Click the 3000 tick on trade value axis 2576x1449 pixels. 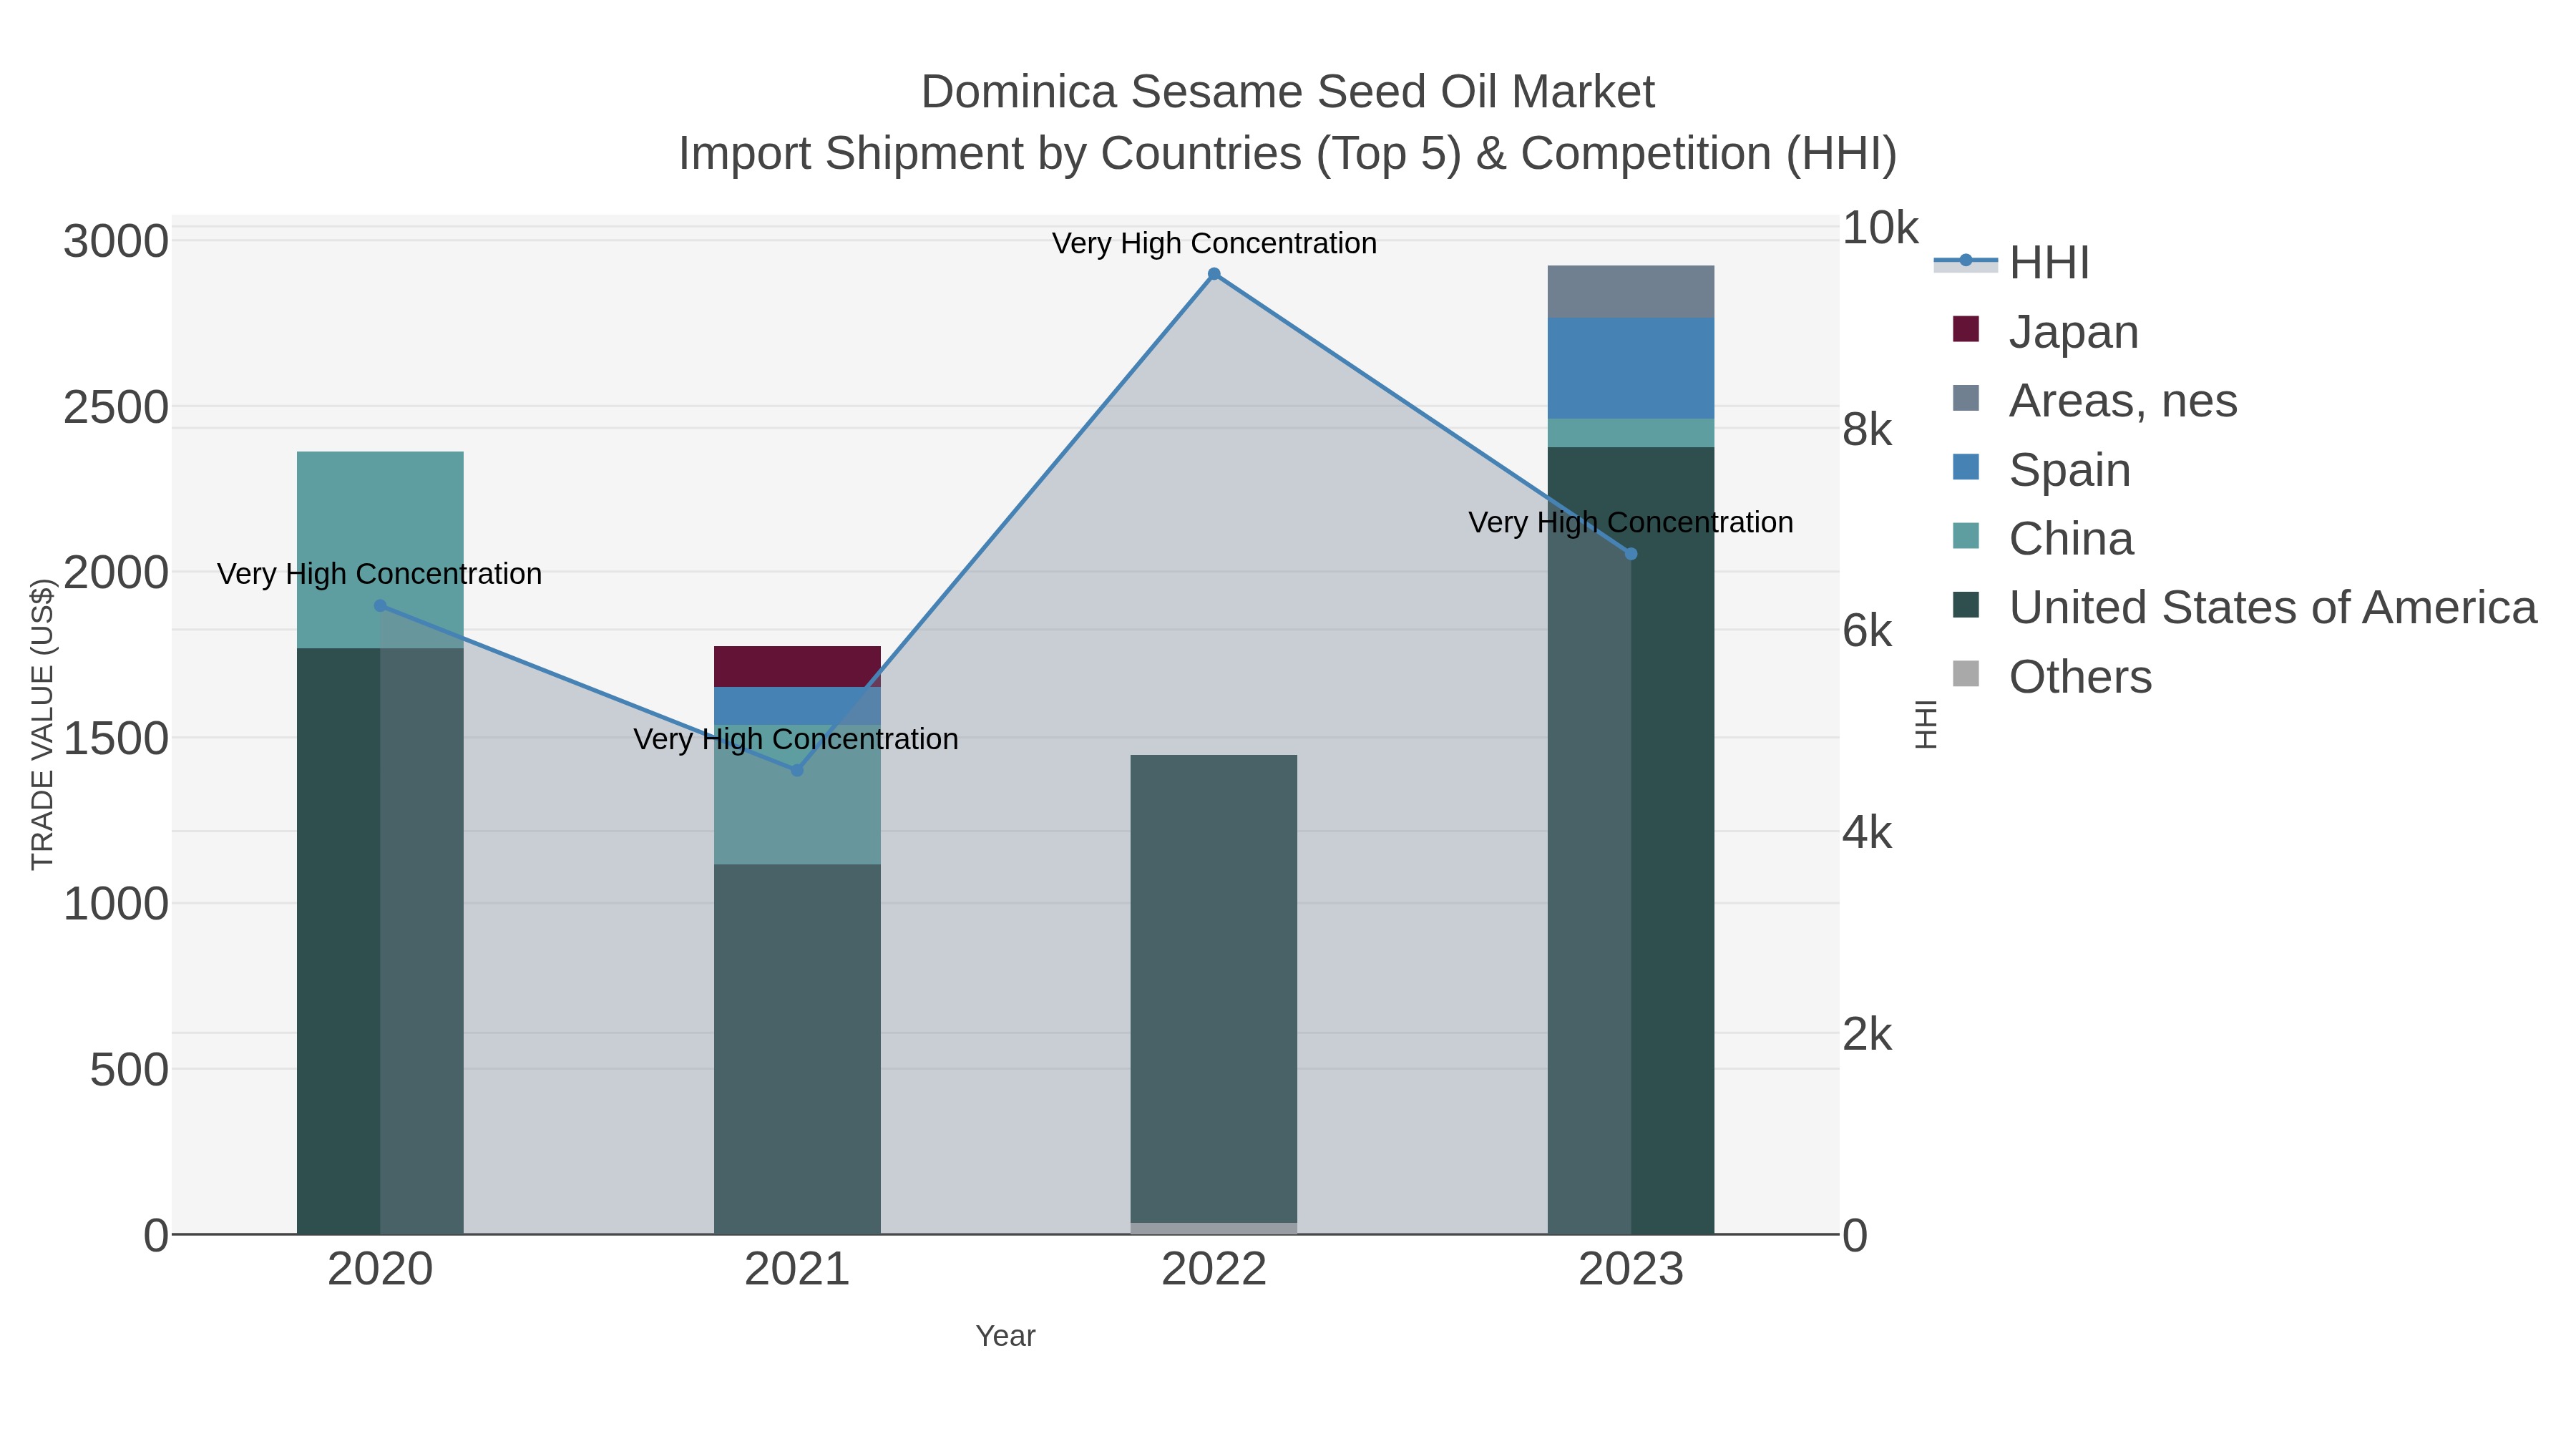tap(116, 242)
